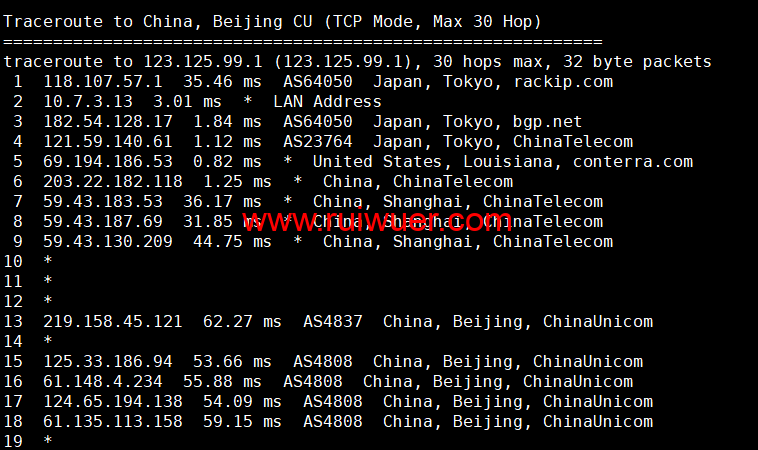The width and height of the screenshot is (758, 450).
Task: Click the Traceroute to China title line
Action: pyautogui.click(x=272, y=22)
